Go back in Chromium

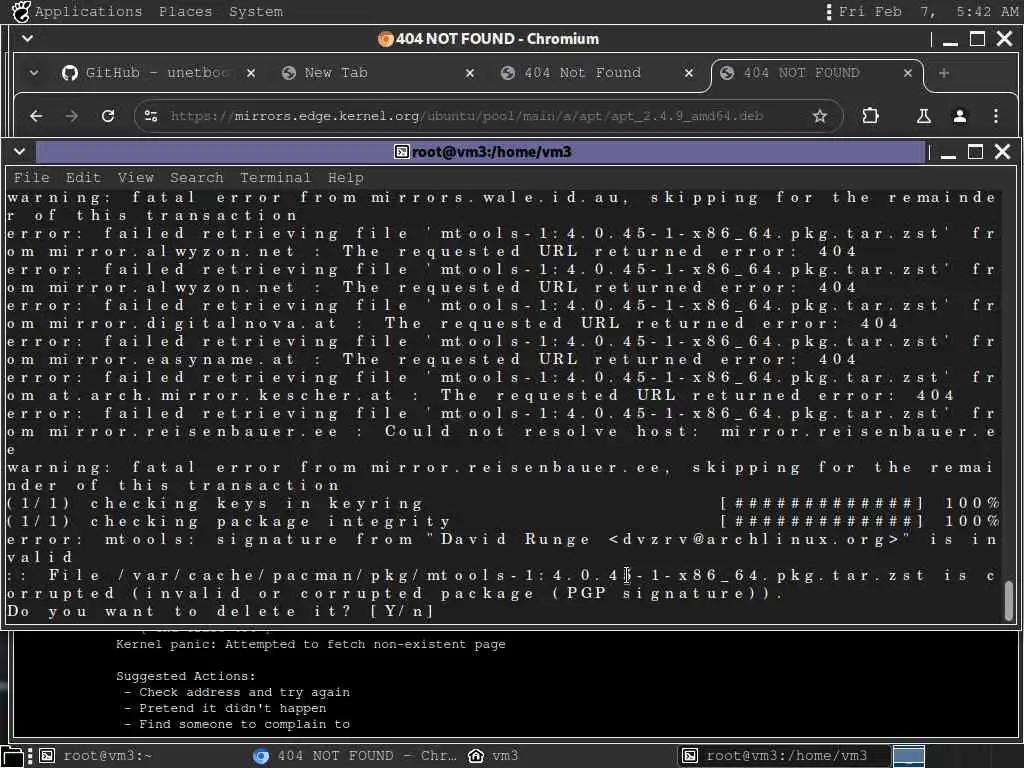pos(37,116)
